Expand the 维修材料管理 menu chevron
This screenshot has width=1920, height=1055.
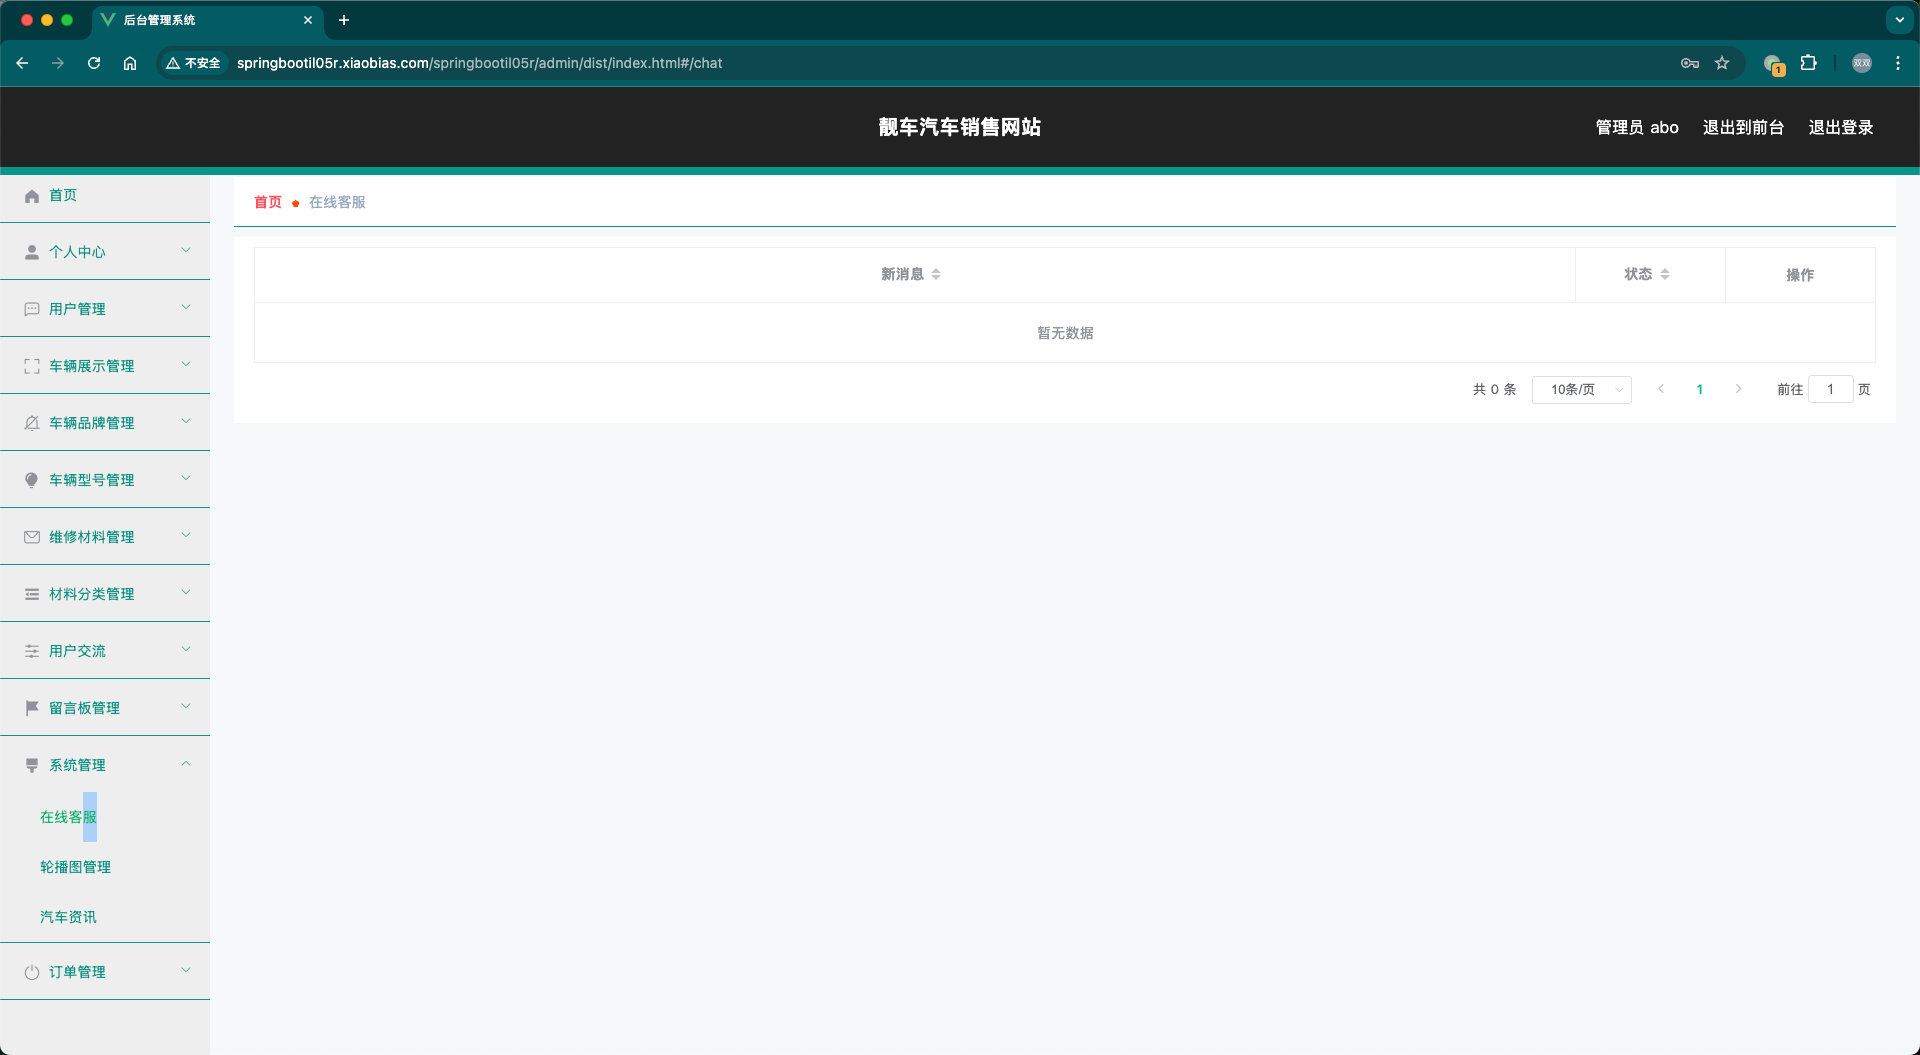pos(186,535)
